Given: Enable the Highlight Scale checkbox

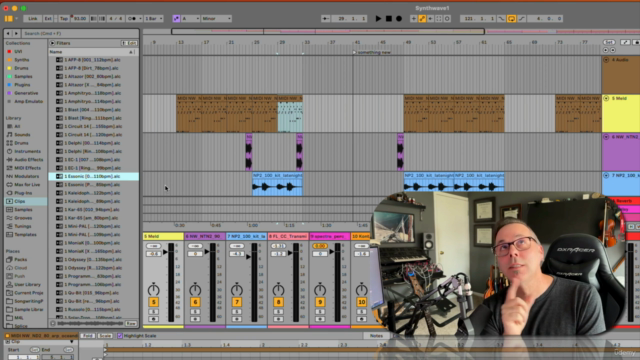Looking at the screenshot, I should pos(120,336).
